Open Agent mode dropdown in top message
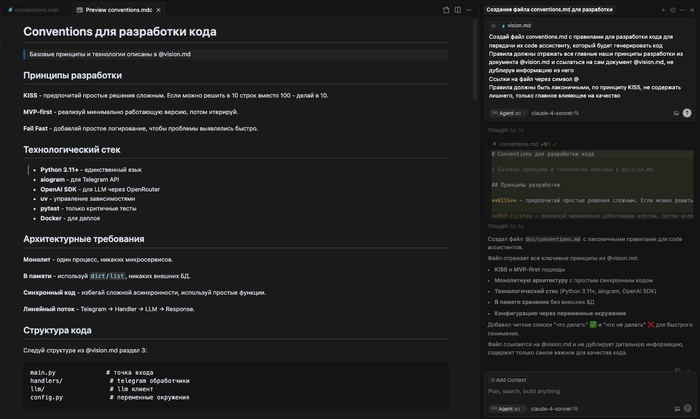Screen dimensions: 700x419 click(x=509, y=113)
